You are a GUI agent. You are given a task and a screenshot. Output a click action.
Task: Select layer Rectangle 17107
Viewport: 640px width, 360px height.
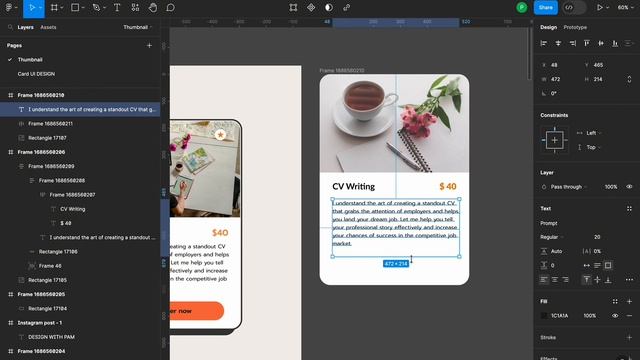pos(47,138)
